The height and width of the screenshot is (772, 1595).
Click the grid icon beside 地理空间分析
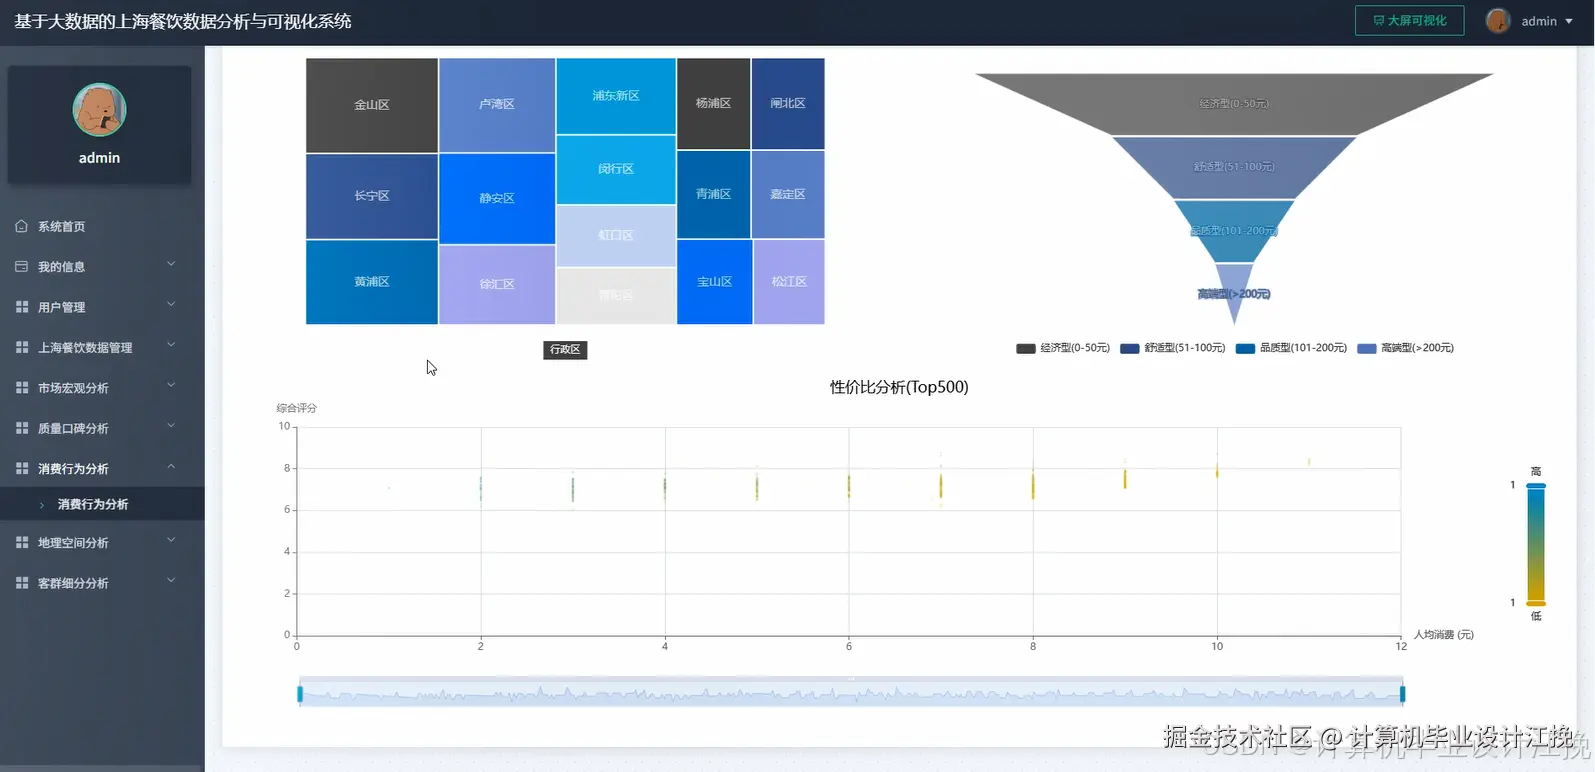pyautogui.click(x=22, y=542)
